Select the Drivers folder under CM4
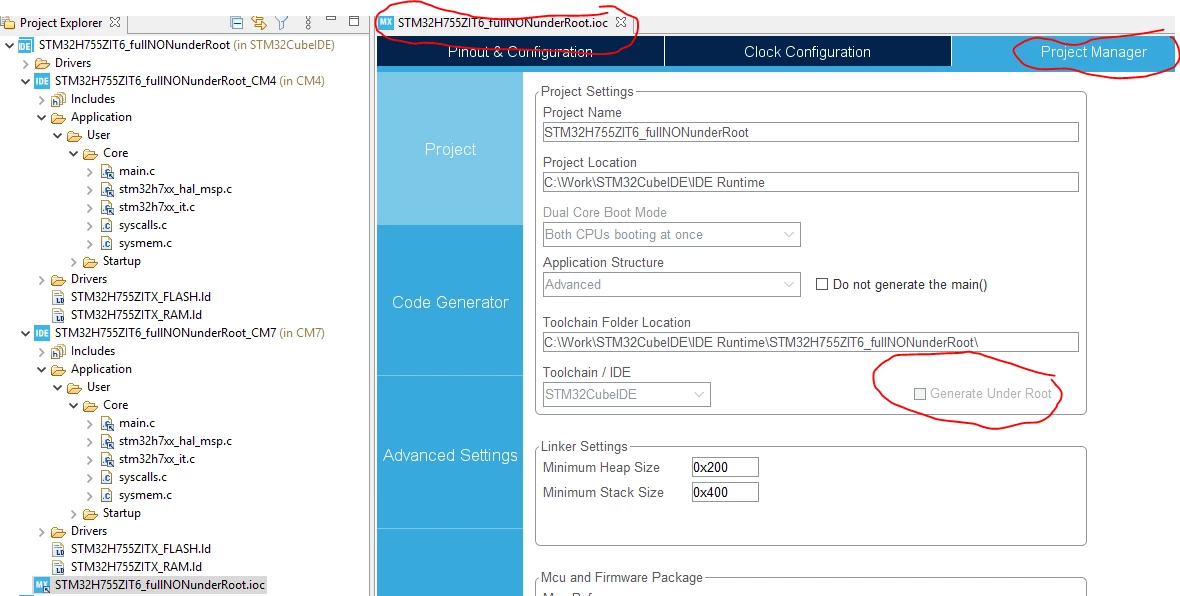1180x596 pixels. pos(89,279)
